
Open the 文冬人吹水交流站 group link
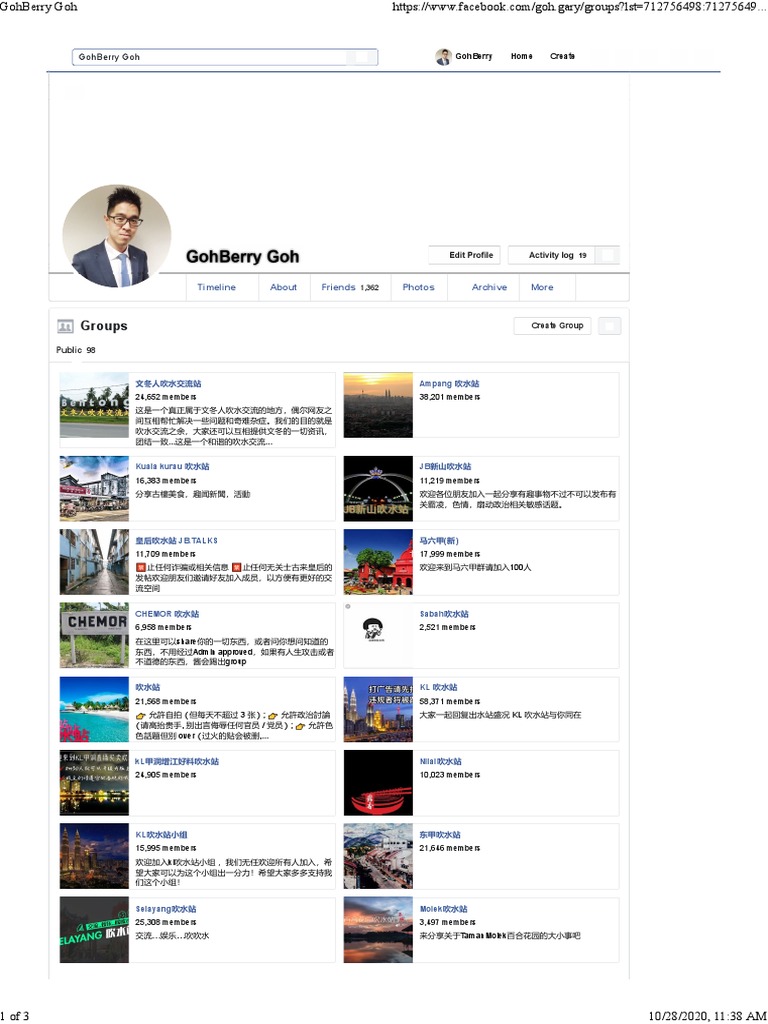[x=168, y=384]
